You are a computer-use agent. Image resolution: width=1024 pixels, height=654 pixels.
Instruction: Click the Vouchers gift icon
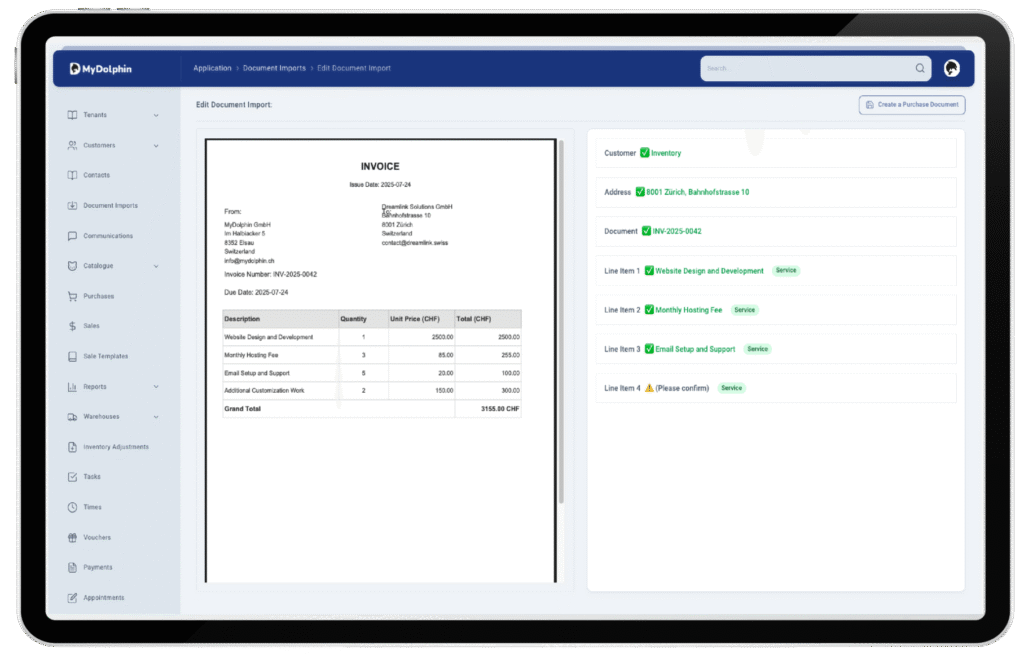point(72,537)
